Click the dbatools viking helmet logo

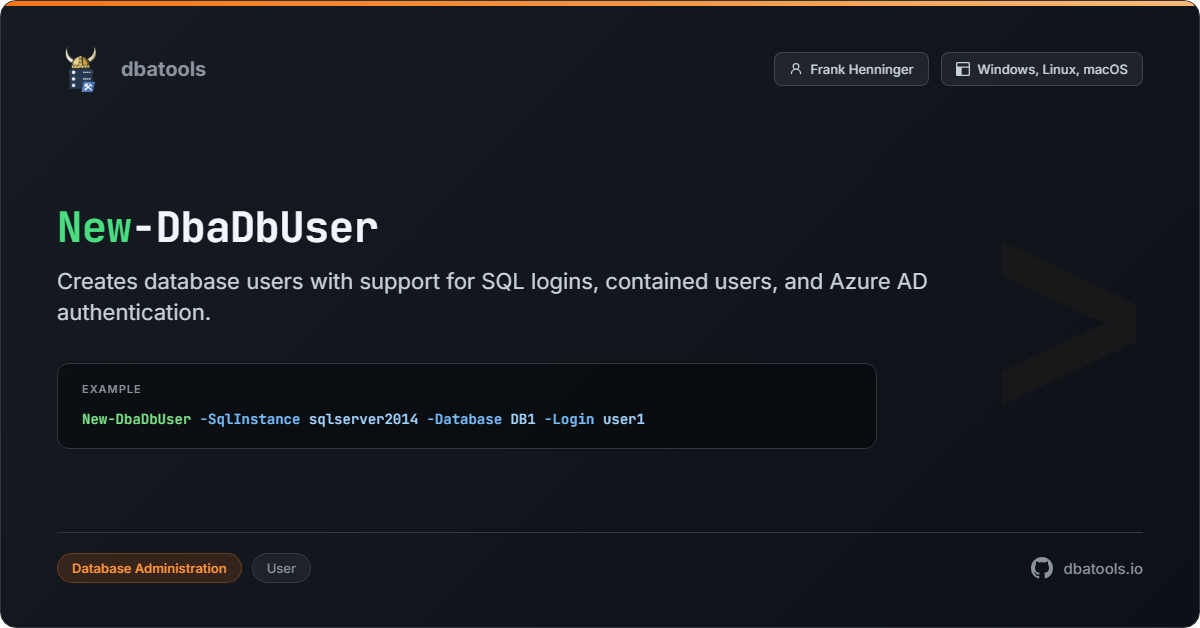(x=81, y=69)
